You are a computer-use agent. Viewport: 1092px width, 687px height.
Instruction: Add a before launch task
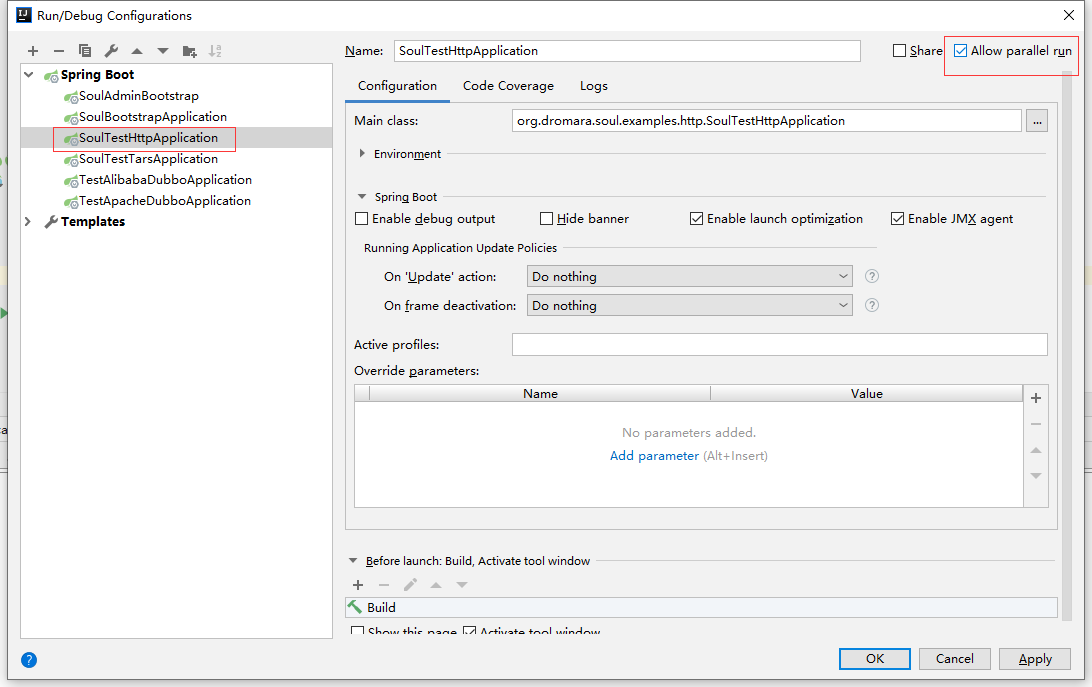(358, 585)
